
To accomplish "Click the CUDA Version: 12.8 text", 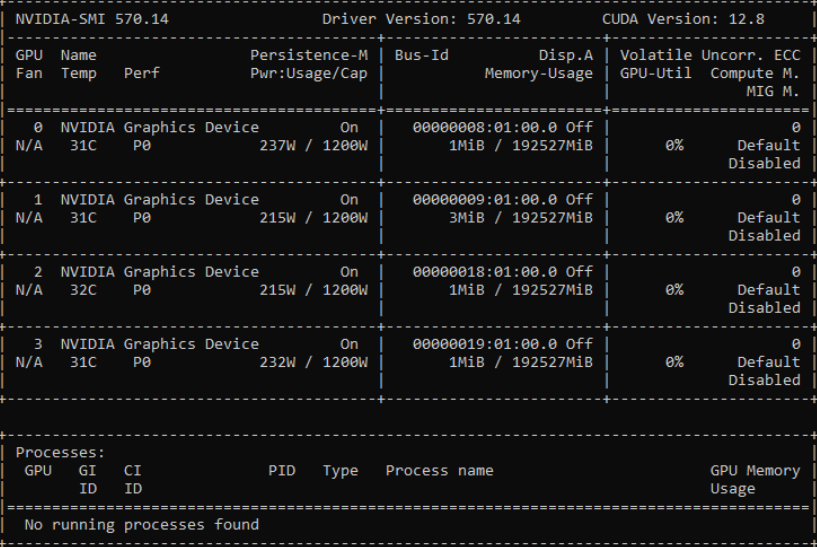I will tap(683, 19).
